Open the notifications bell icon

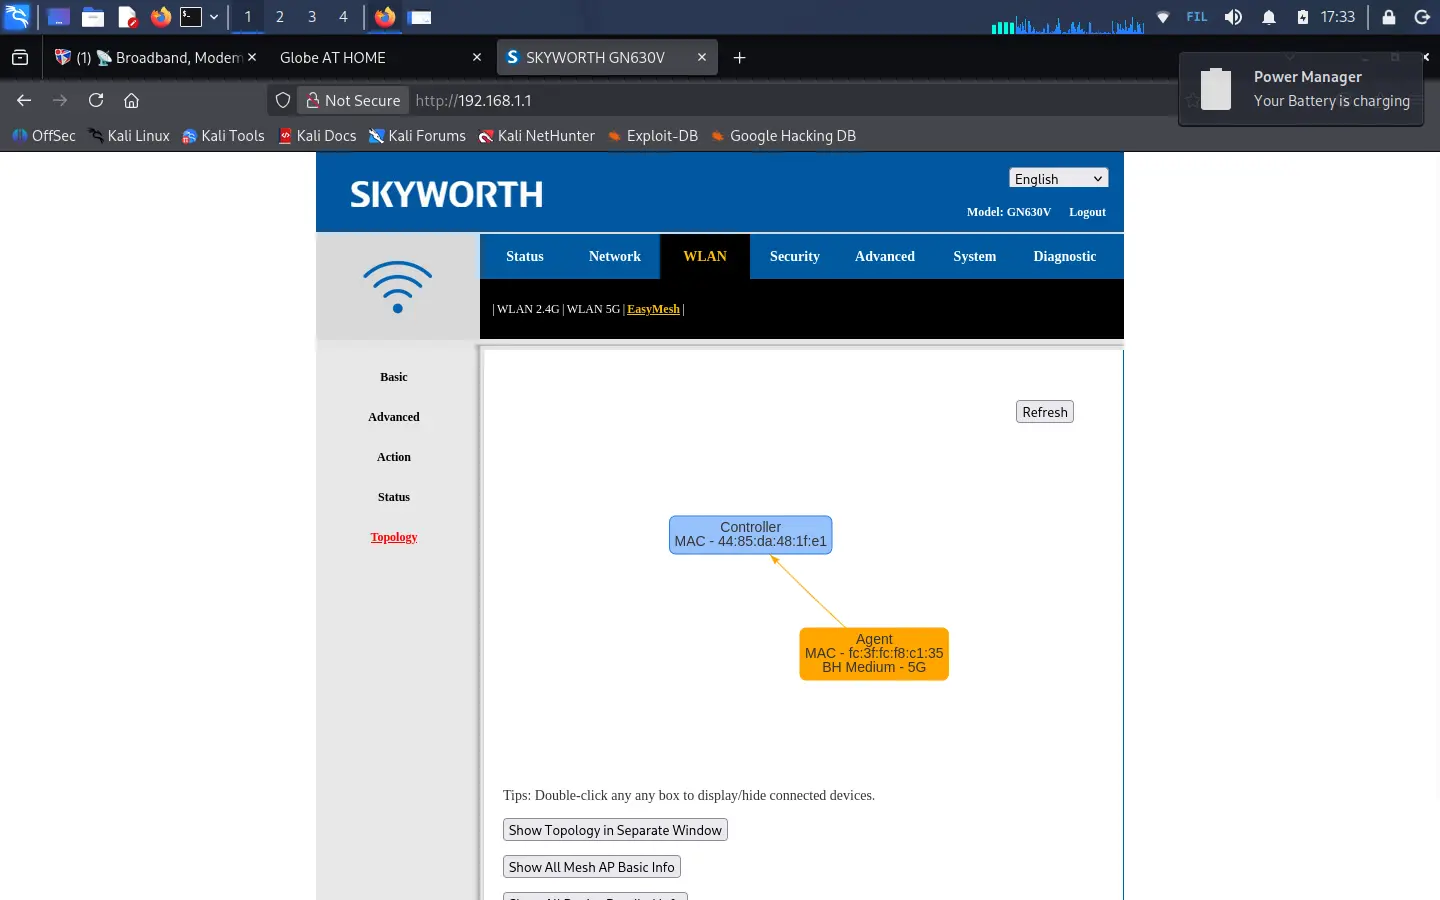(x=1269, y=17)
